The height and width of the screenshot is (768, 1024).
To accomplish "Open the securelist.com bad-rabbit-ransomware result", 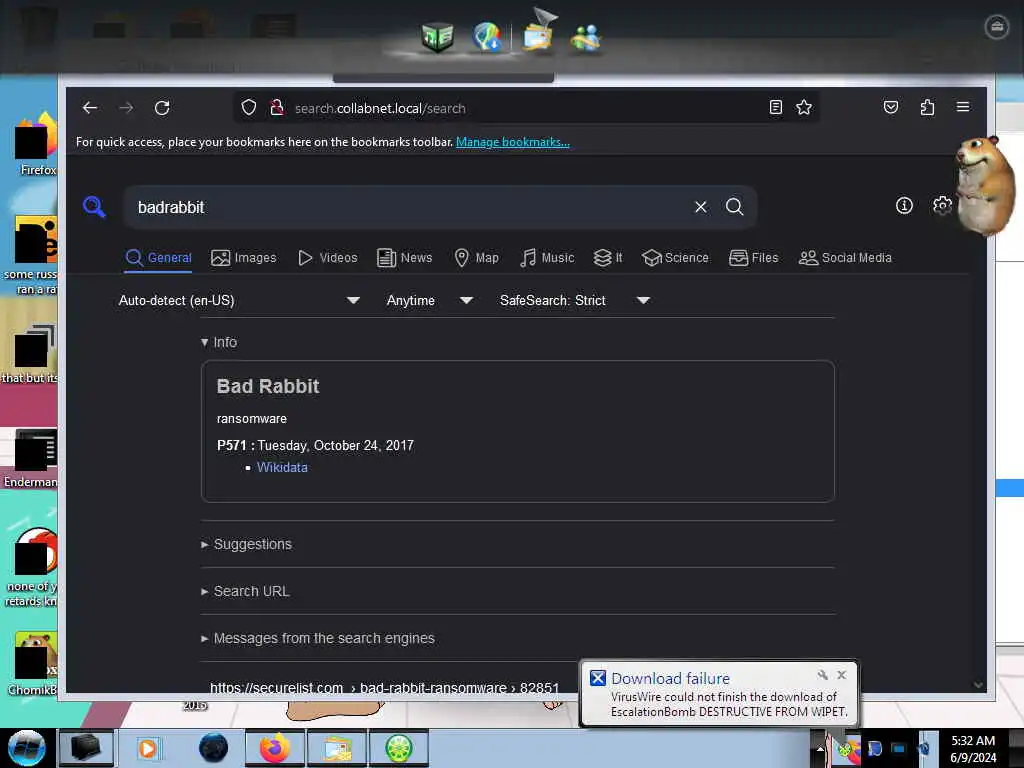I will coord(384,687).
